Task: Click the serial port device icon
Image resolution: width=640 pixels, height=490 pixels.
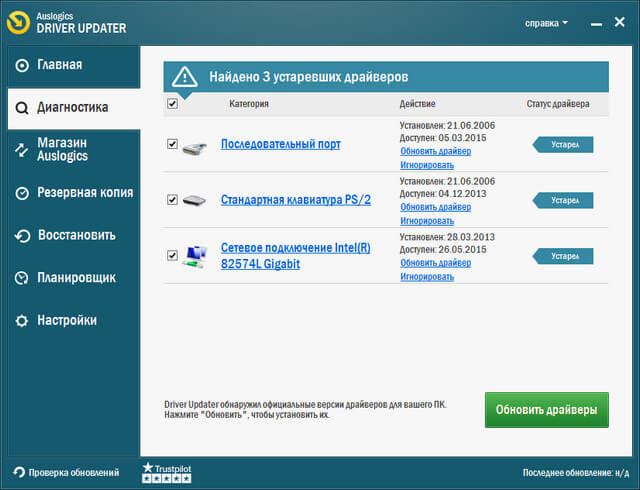Action: 195,145
